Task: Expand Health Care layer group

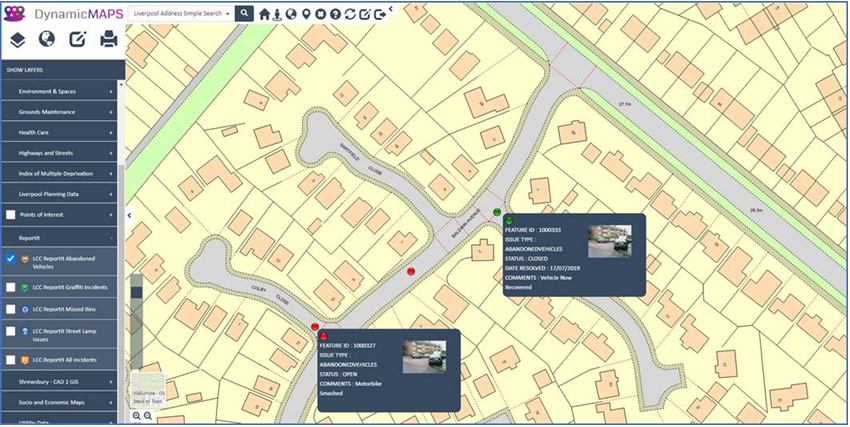Action: (x=59, y=133)
